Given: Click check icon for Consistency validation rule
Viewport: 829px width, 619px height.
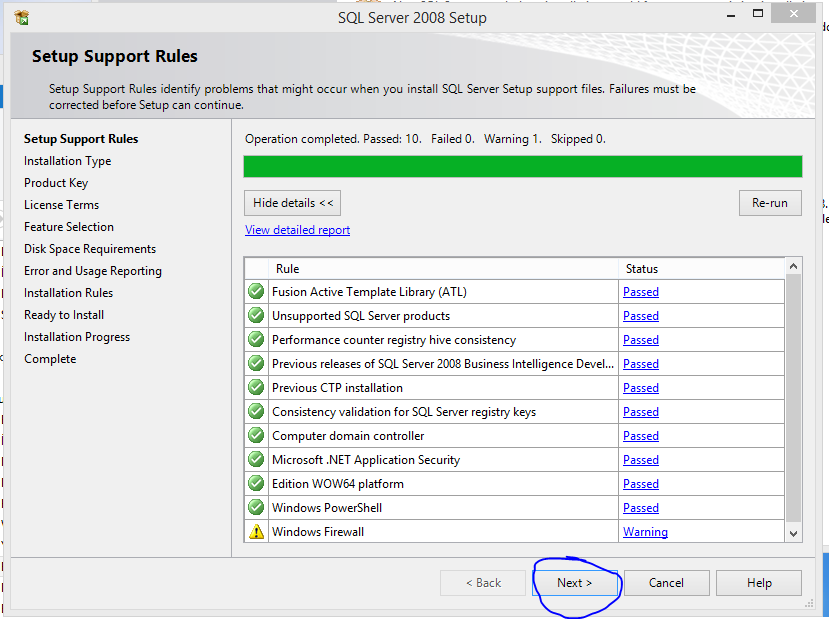Looking at the screenshot, I should pos(256,411).
